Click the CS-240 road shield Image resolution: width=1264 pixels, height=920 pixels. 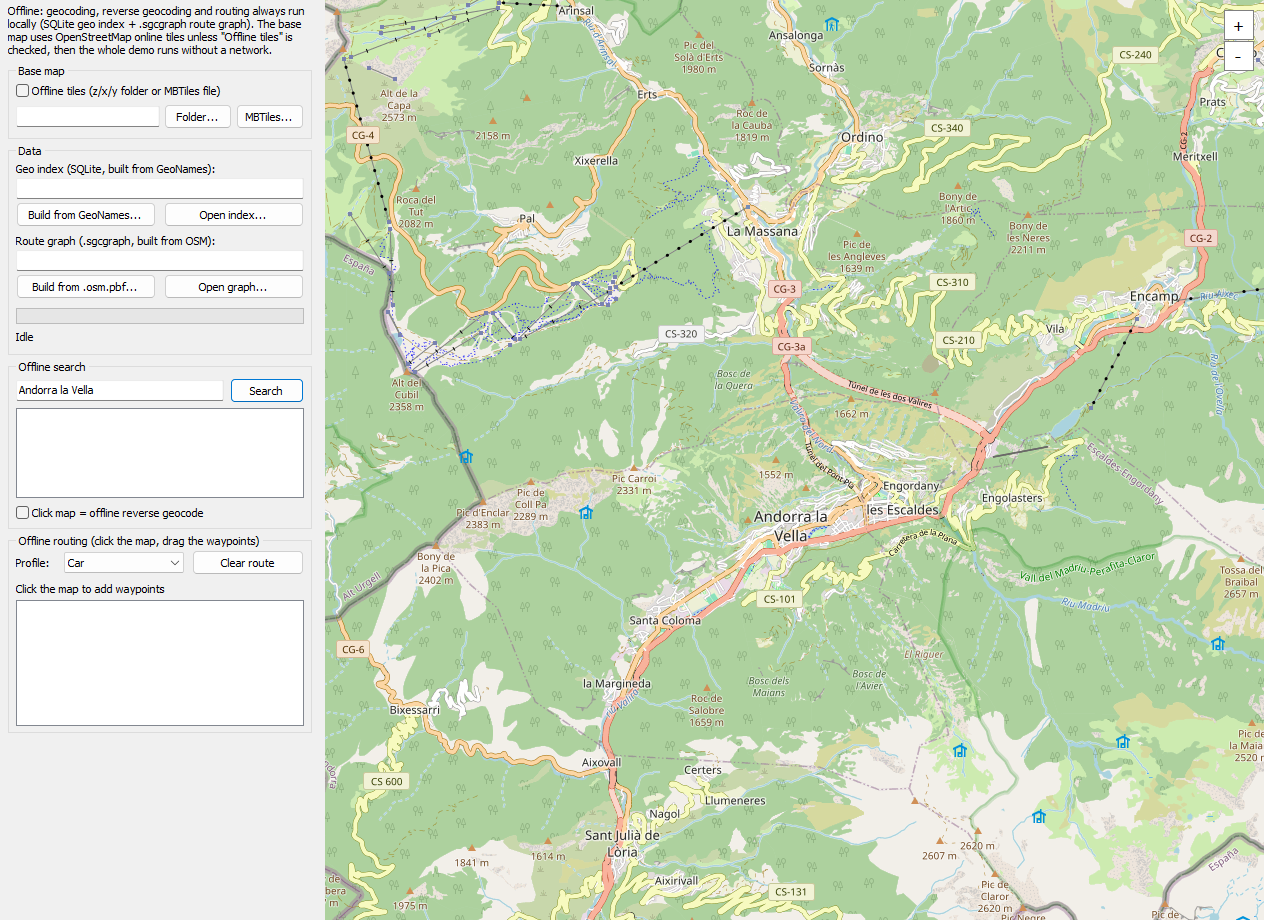pos(1136,55)
